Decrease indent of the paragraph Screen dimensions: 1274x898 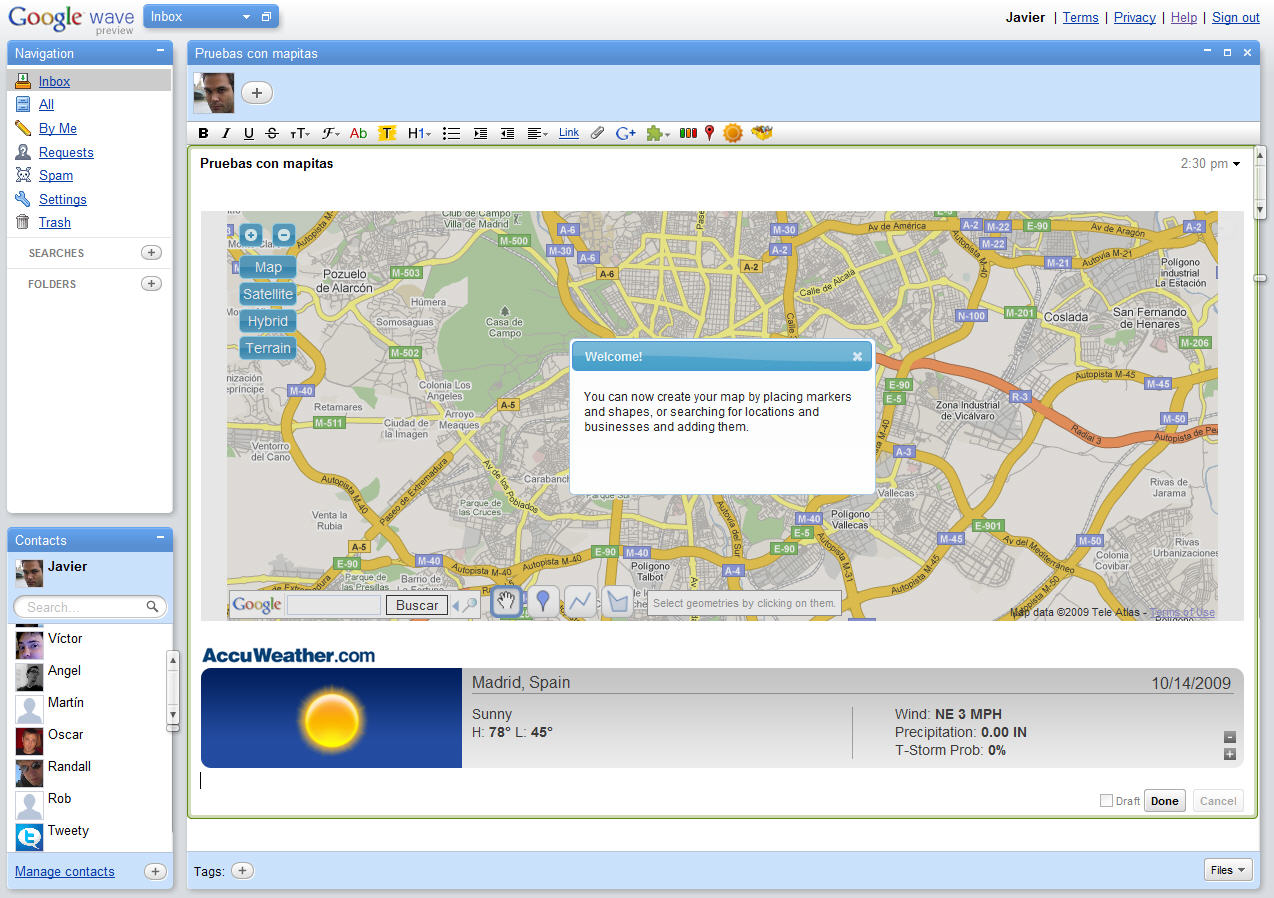pyautogui.click(x=507, y=133)
